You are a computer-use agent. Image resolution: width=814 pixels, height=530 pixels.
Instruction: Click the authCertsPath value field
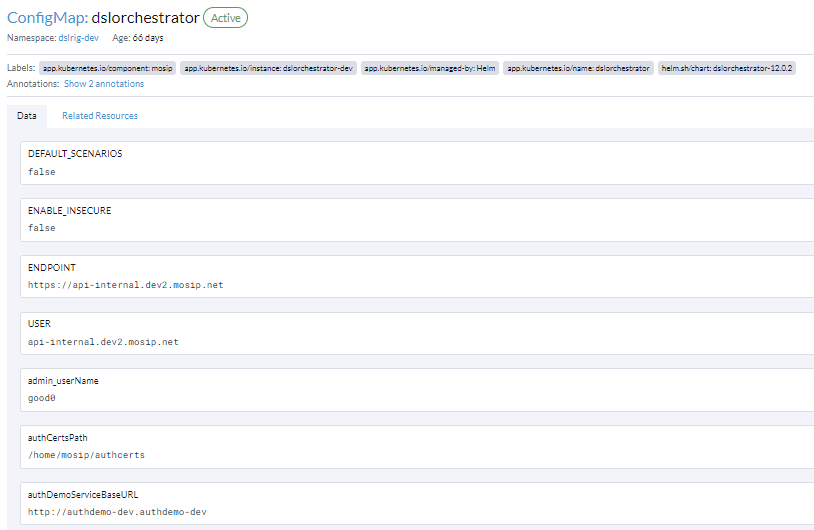87,455
